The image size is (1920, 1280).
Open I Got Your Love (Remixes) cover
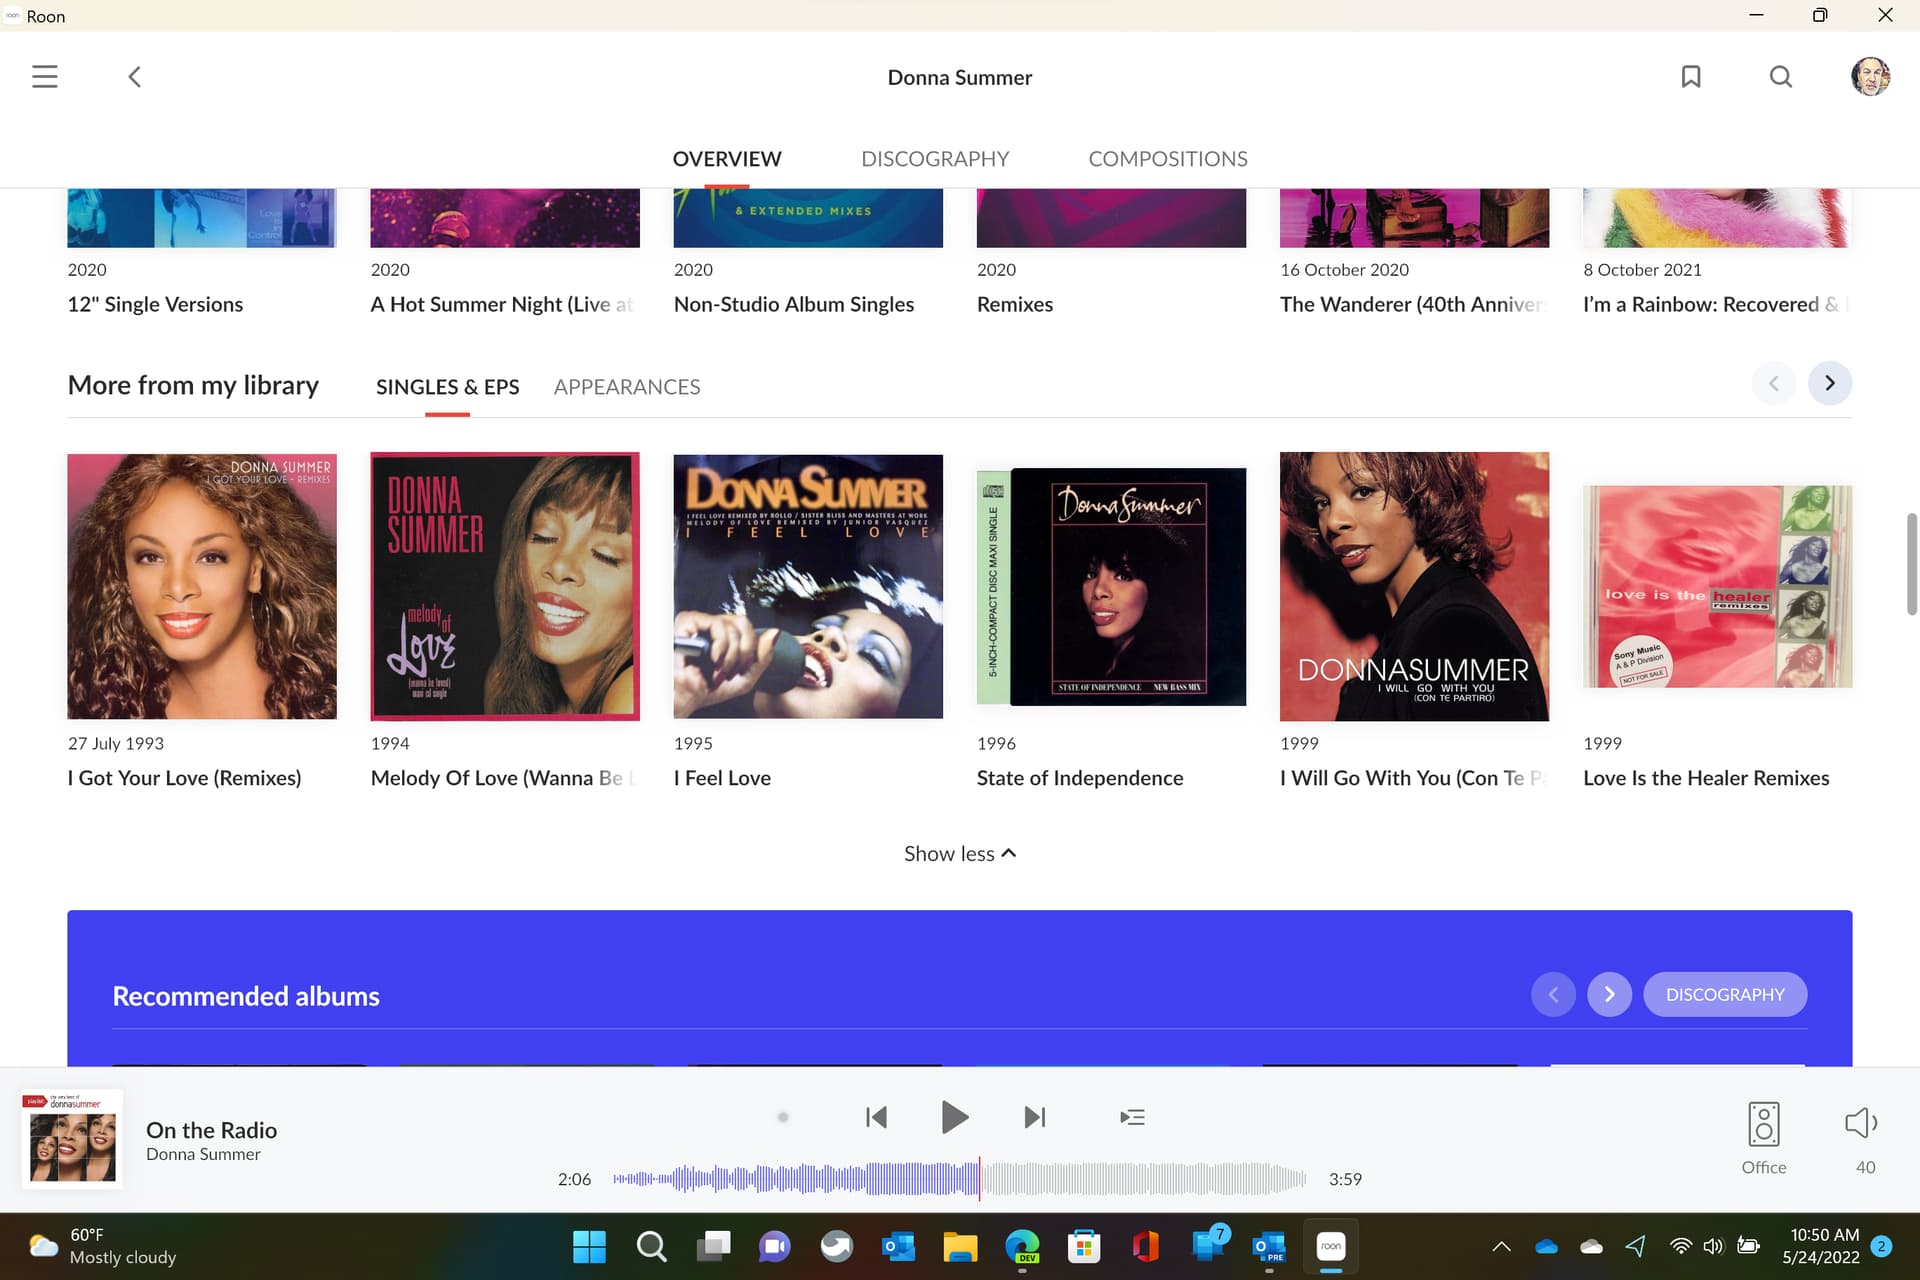pyautogui.click(x=202, y=587)
